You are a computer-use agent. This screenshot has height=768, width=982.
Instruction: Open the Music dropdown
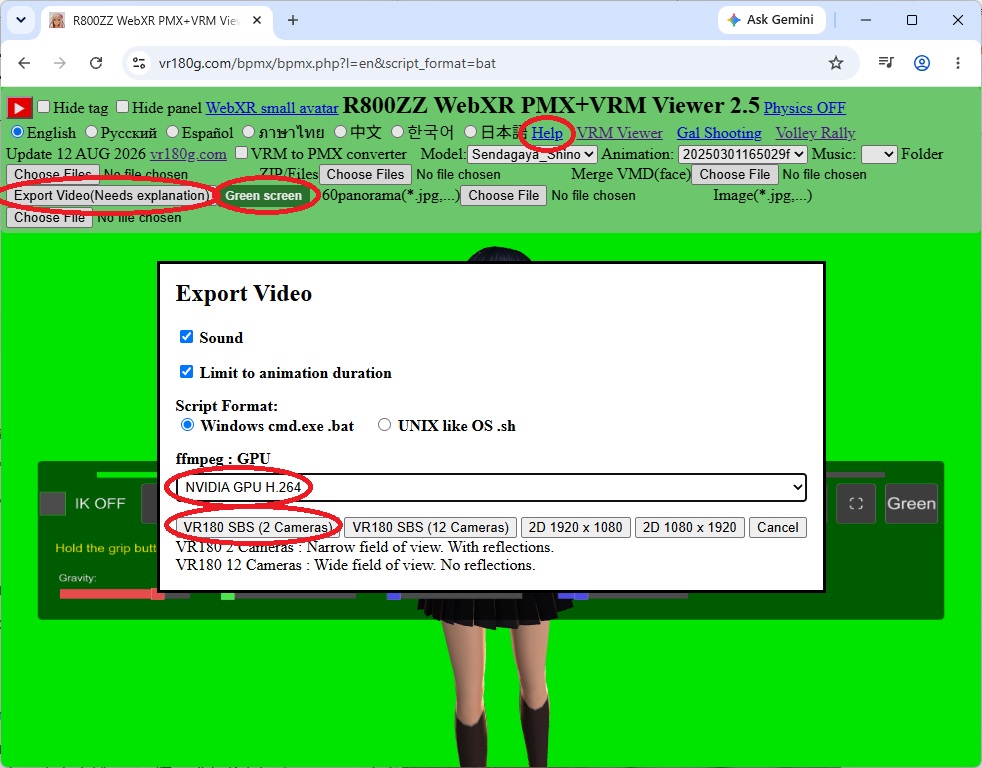click(x=879, y=154)
